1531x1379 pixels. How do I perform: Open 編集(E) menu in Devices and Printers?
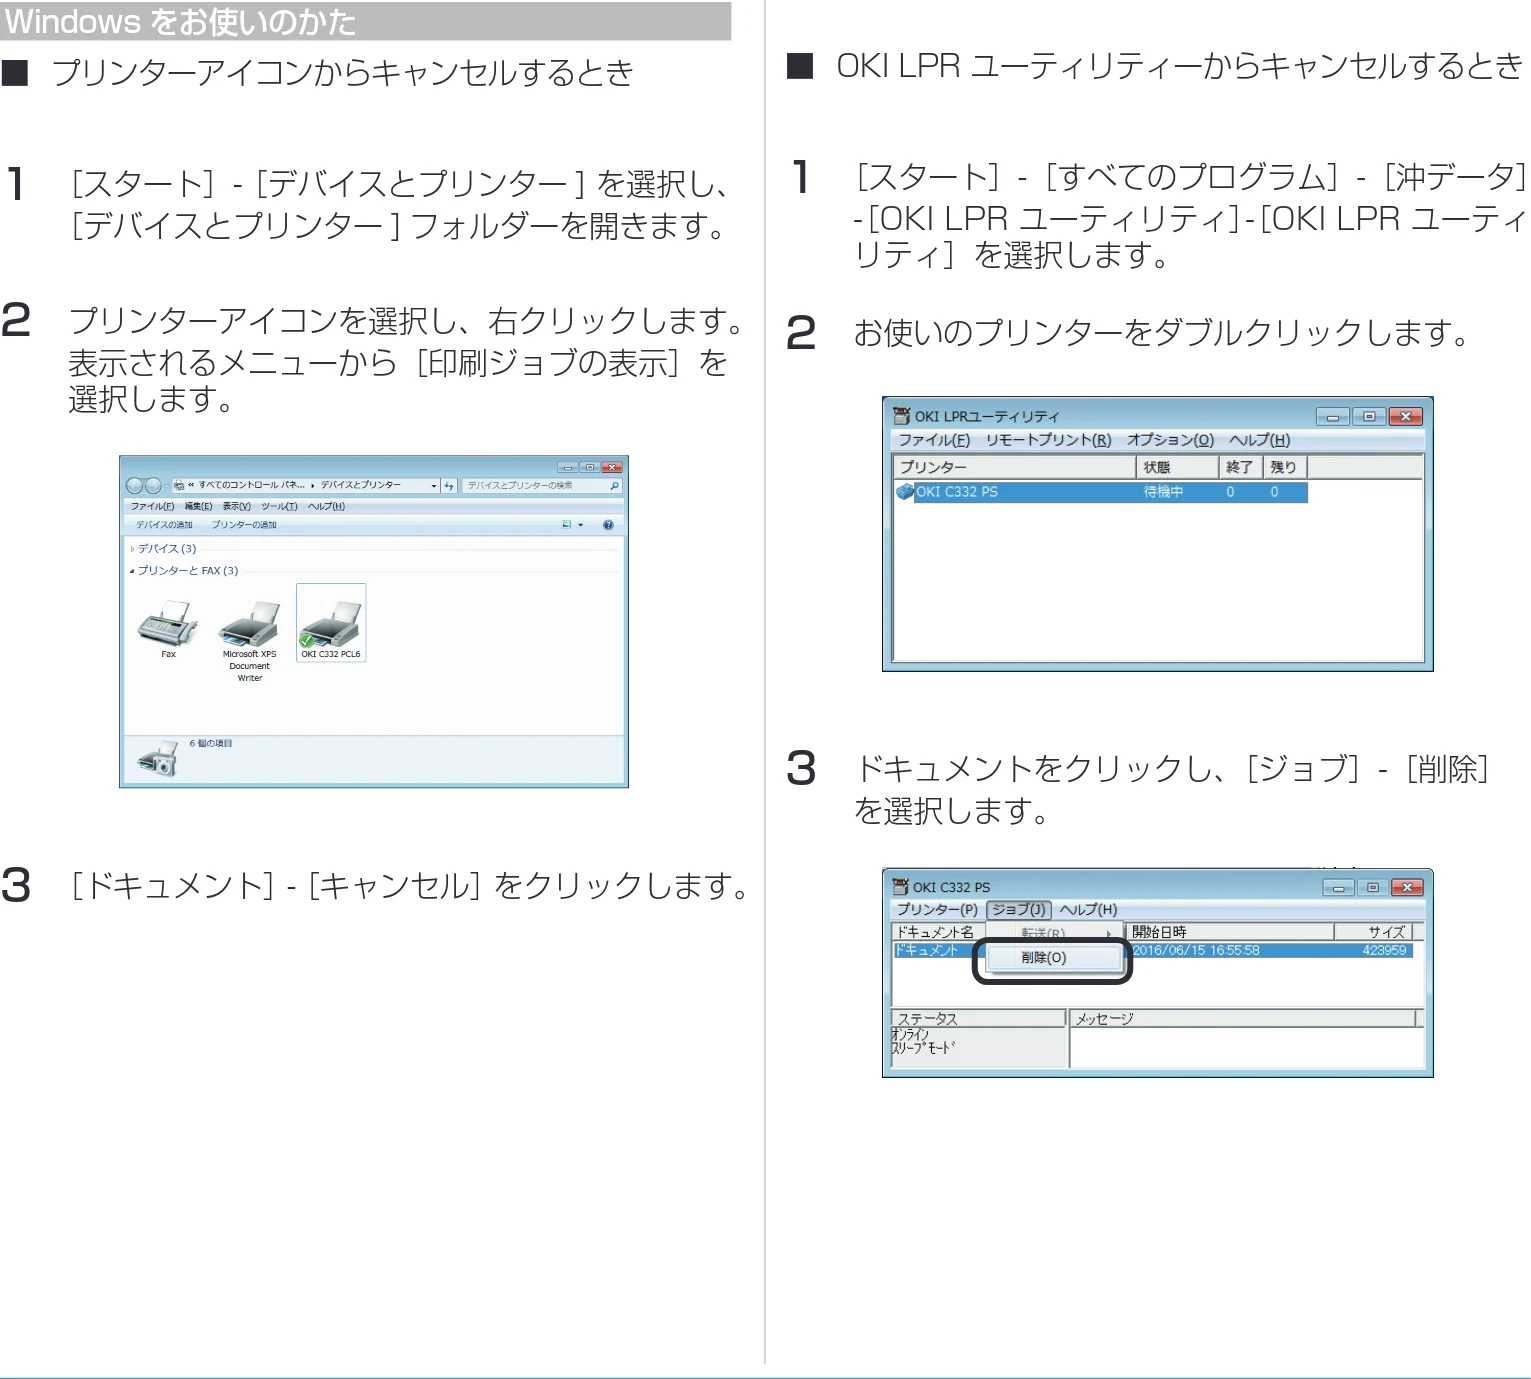click(x=198, y=507)
